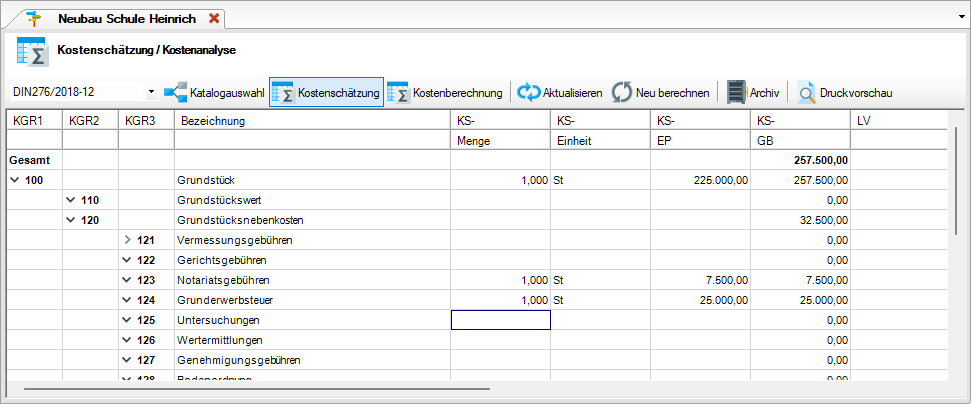
Task: Select the Grundstückswert GB value 0,00
Action: 800,200
